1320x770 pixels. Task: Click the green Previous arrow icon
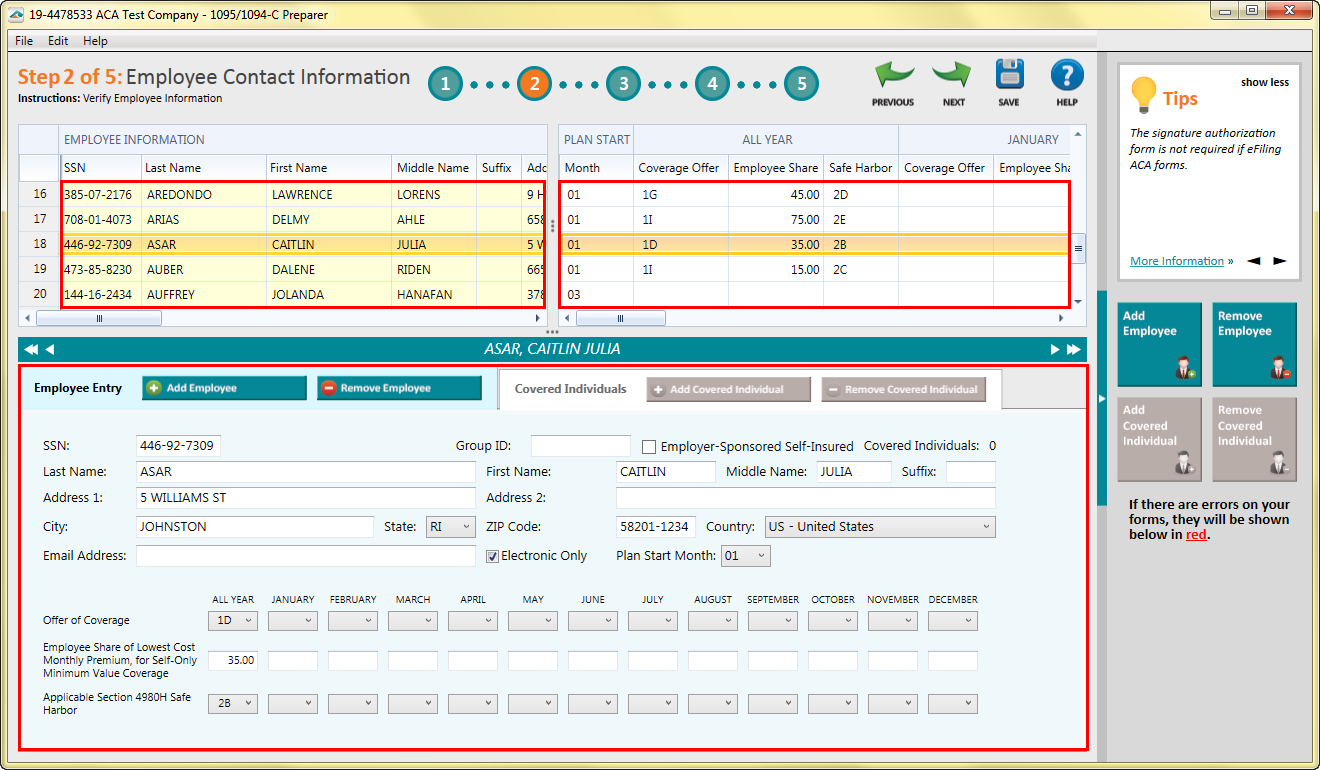[893, 77]
